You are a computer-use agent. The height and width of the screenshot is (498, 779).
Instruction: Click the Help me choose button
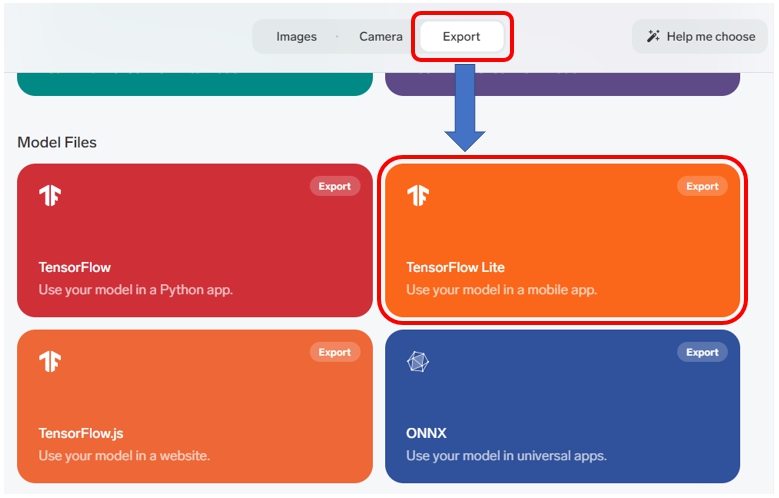[x=700, y=37]
